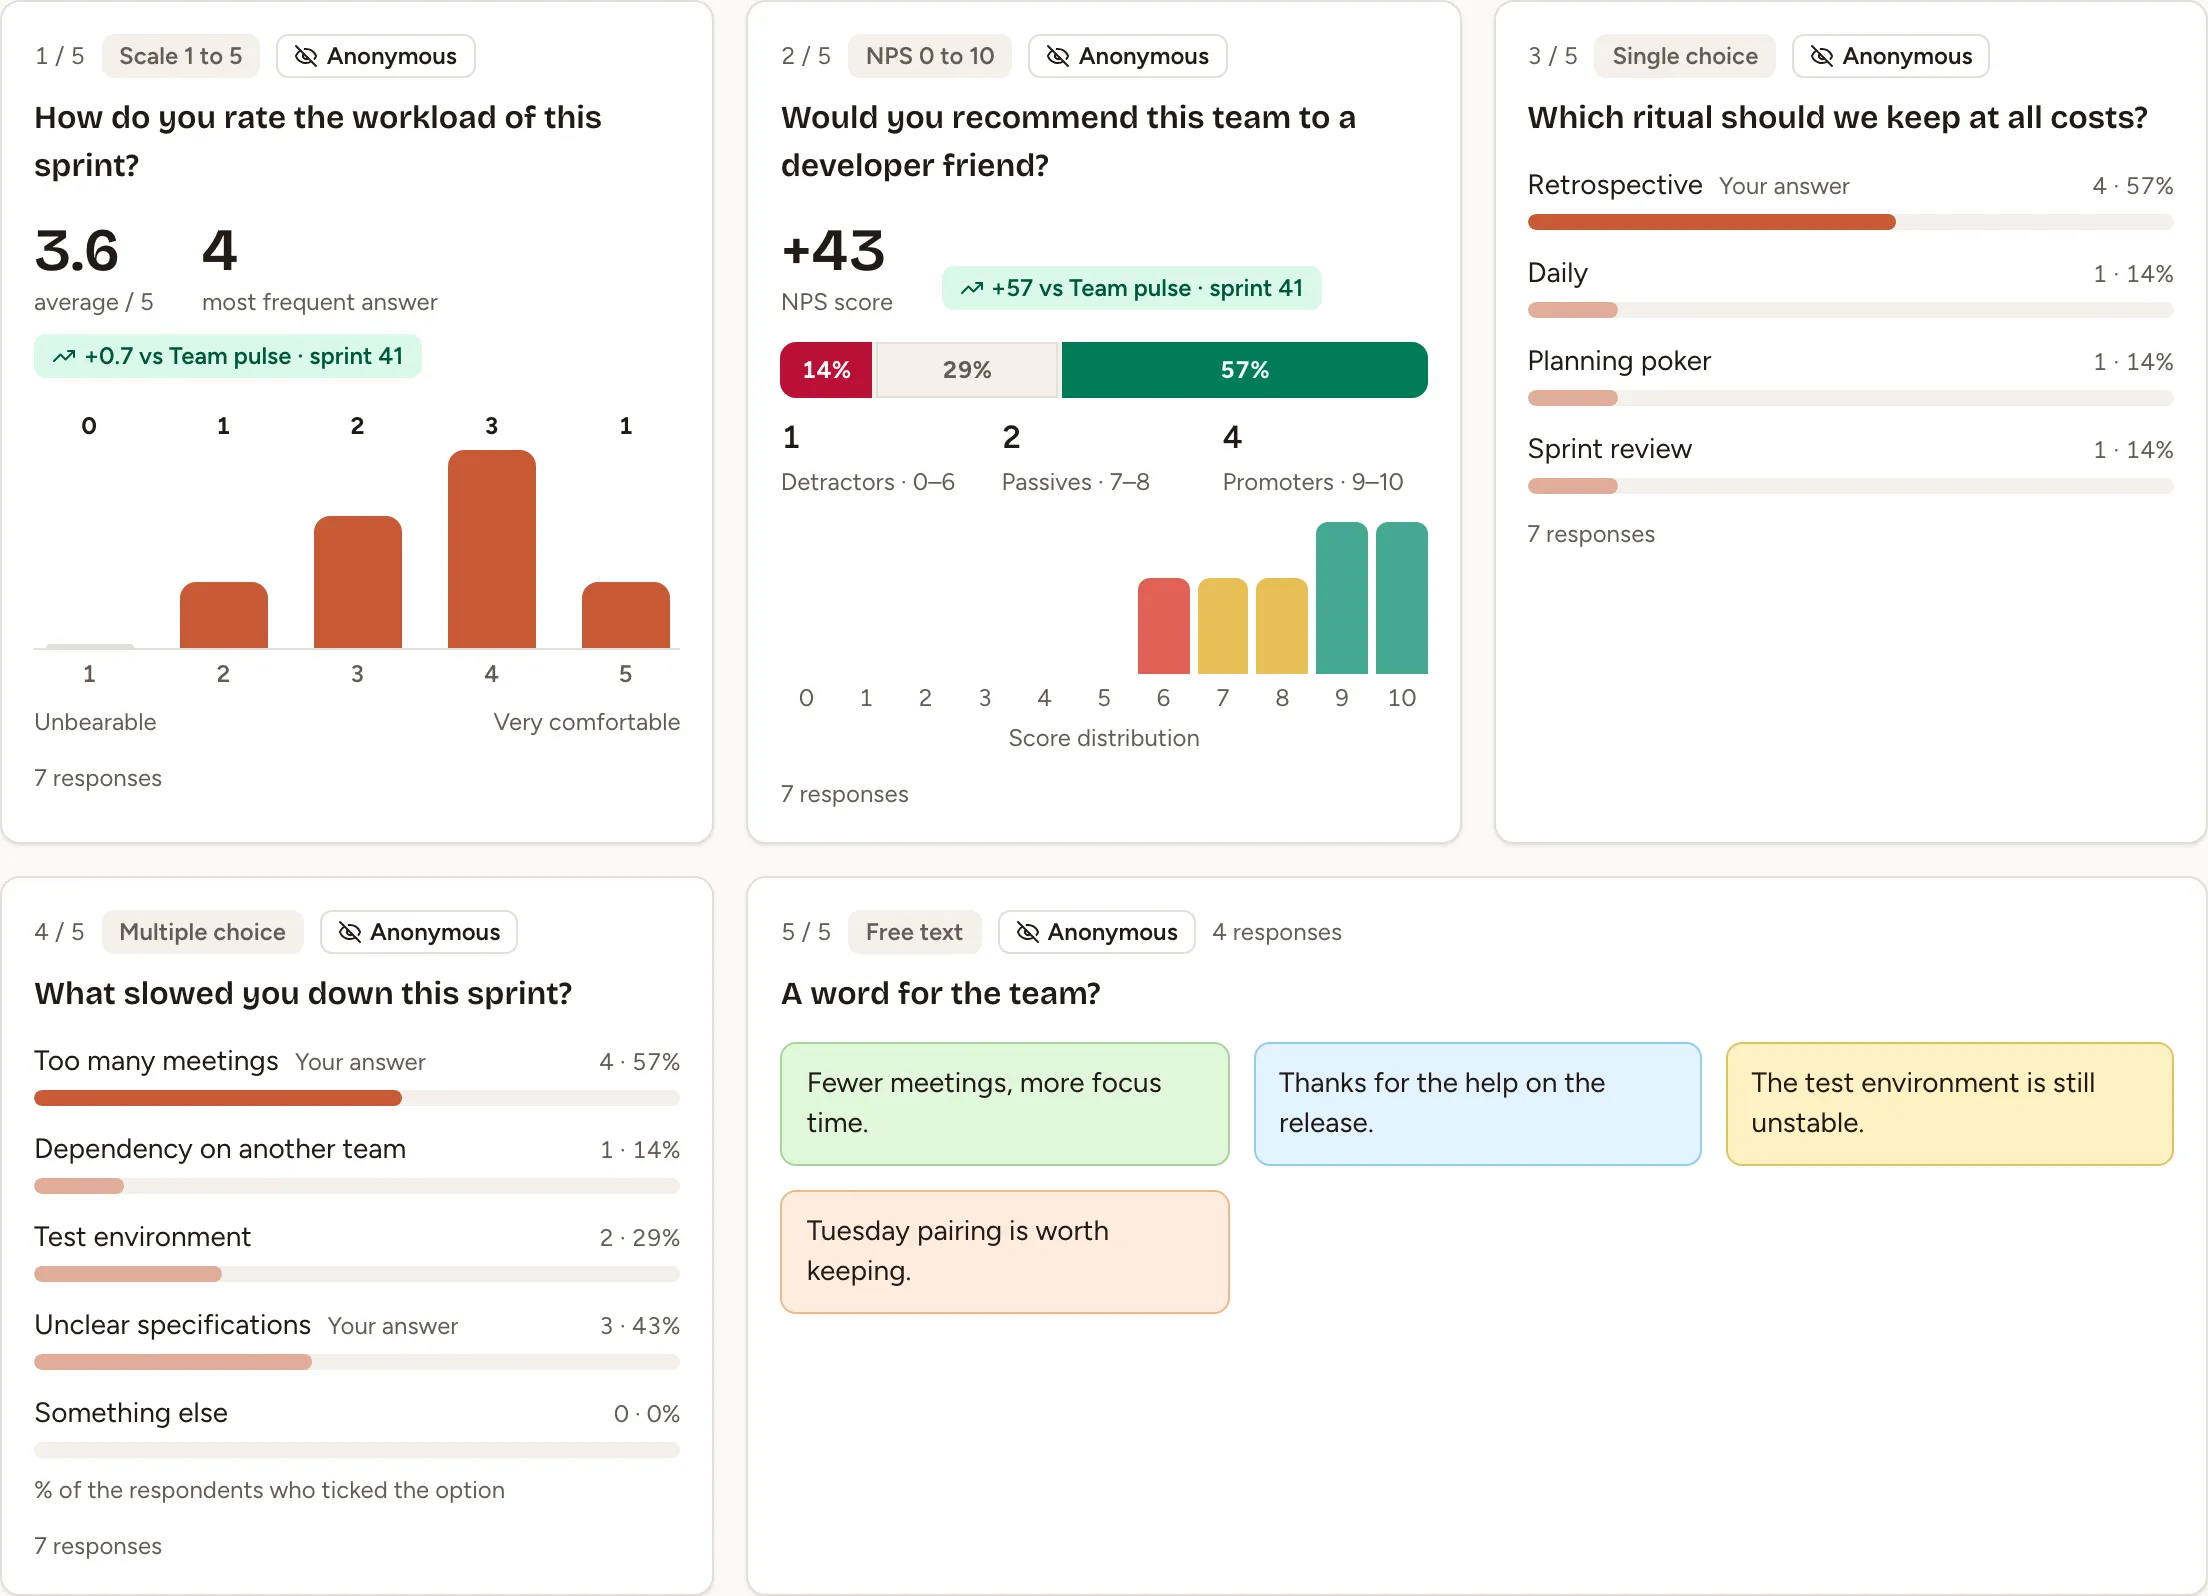This screenshot has height=1596, width=2208.
Task: Select the red 14% detractors segment
Action: click(x=826, y=370)
